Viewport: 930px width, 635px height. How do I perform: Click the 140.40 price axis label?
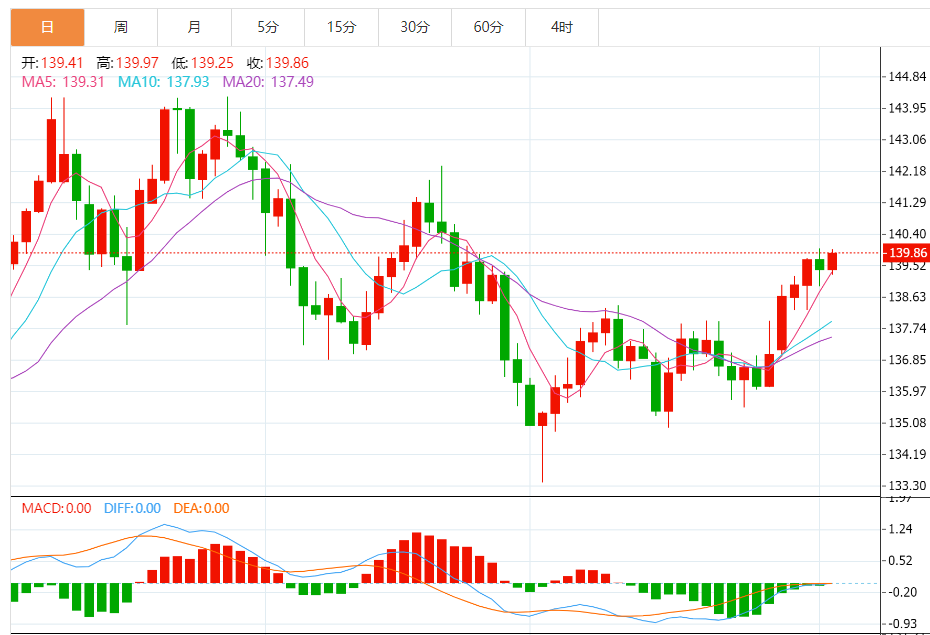click(907, 234)
